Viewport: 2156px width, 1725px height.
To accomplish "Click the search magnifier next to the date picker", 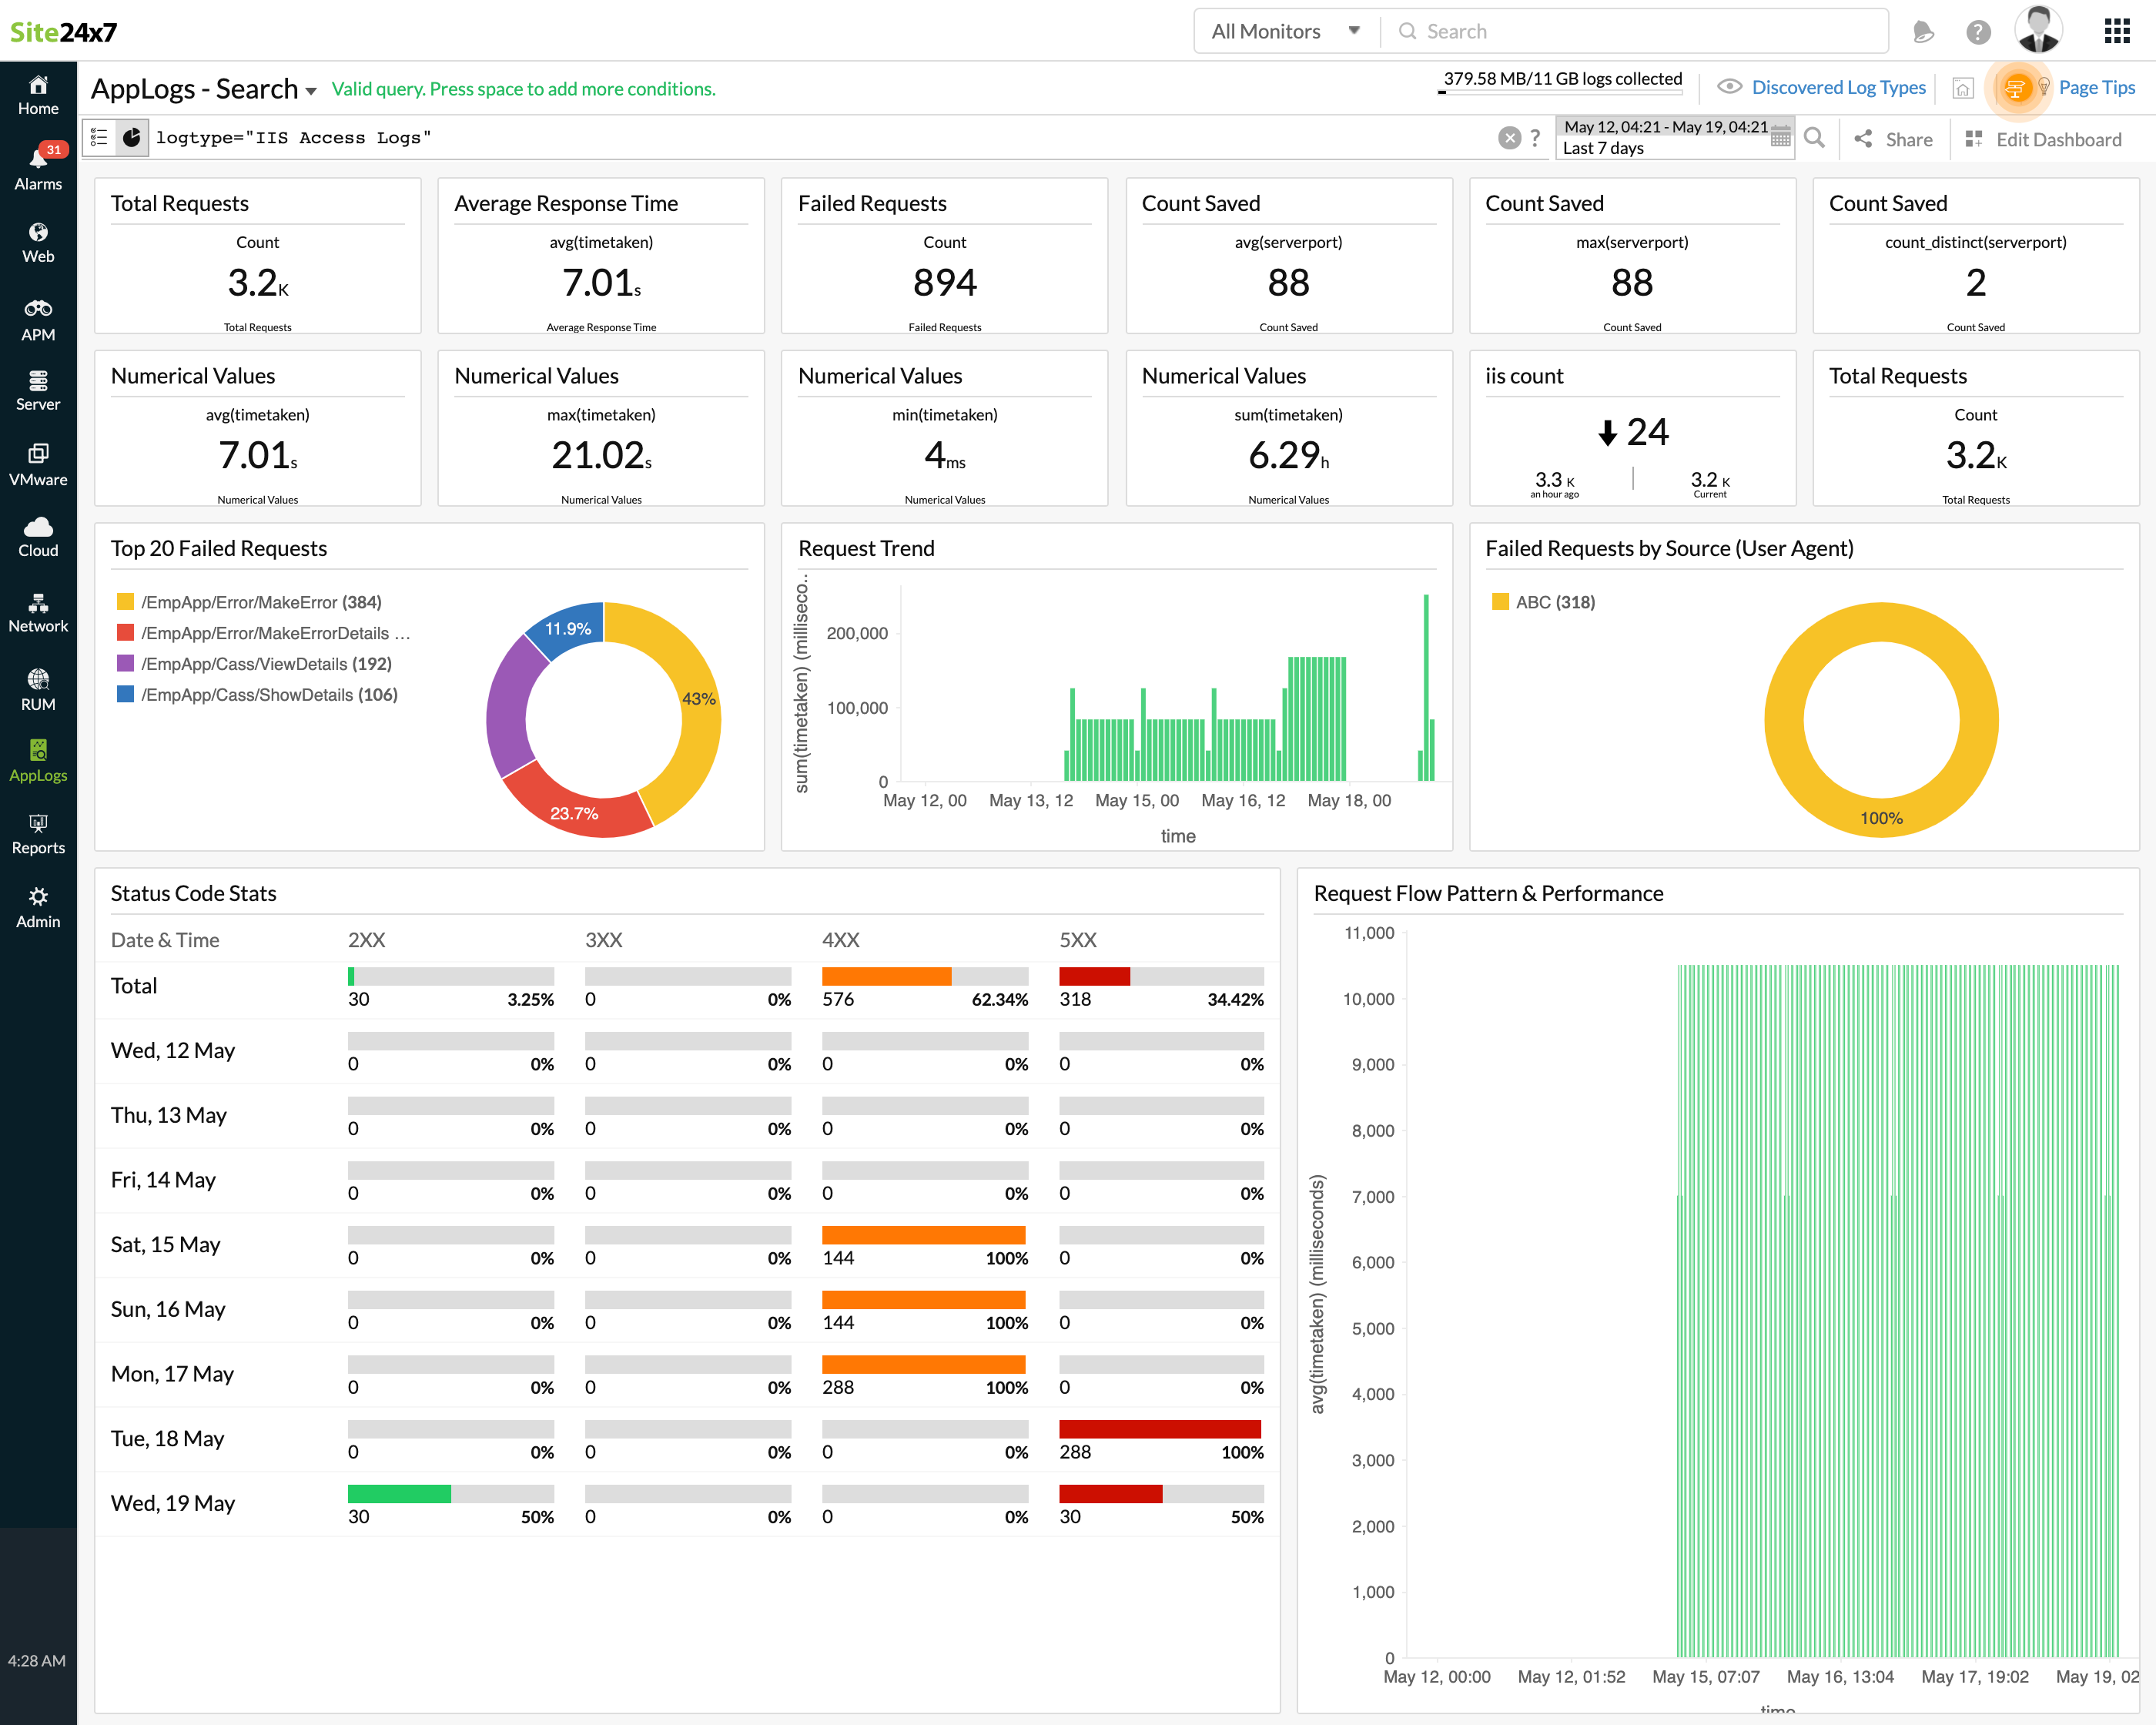I will 1815,138.
